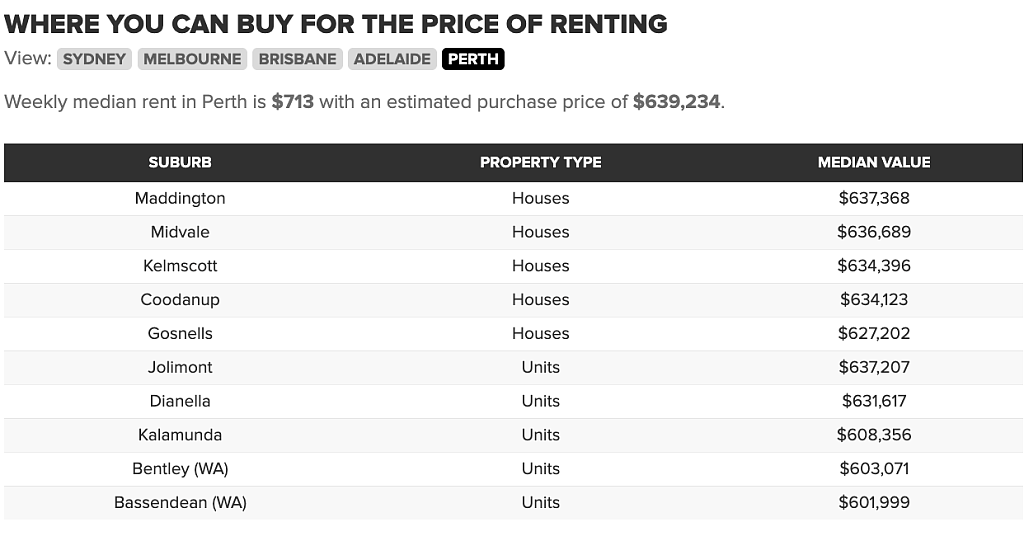Click the $637,368 median value cell
Viewport: 1024px width, 541px height.
pos(874,198)
